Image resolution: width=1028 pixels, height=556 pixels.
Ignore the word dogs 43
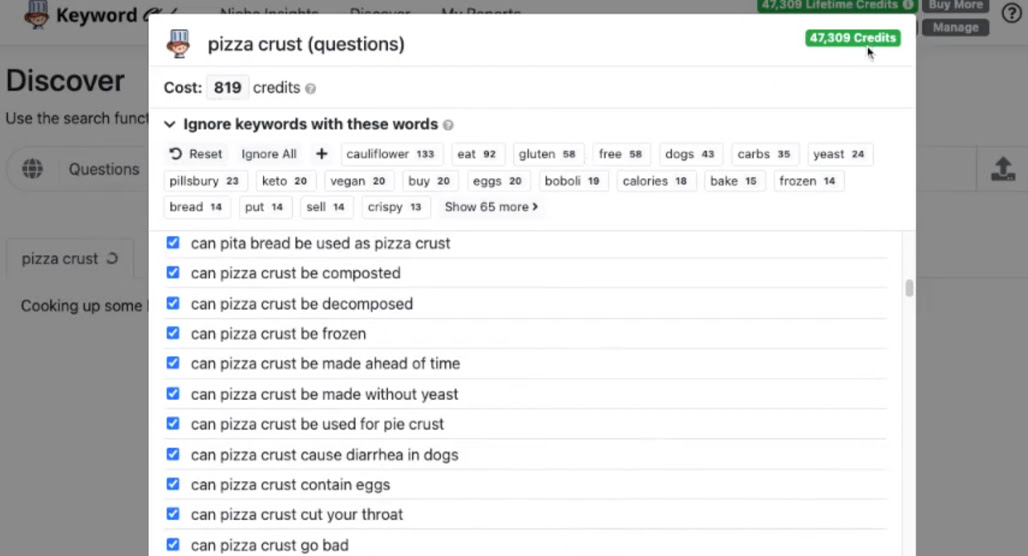690,154
